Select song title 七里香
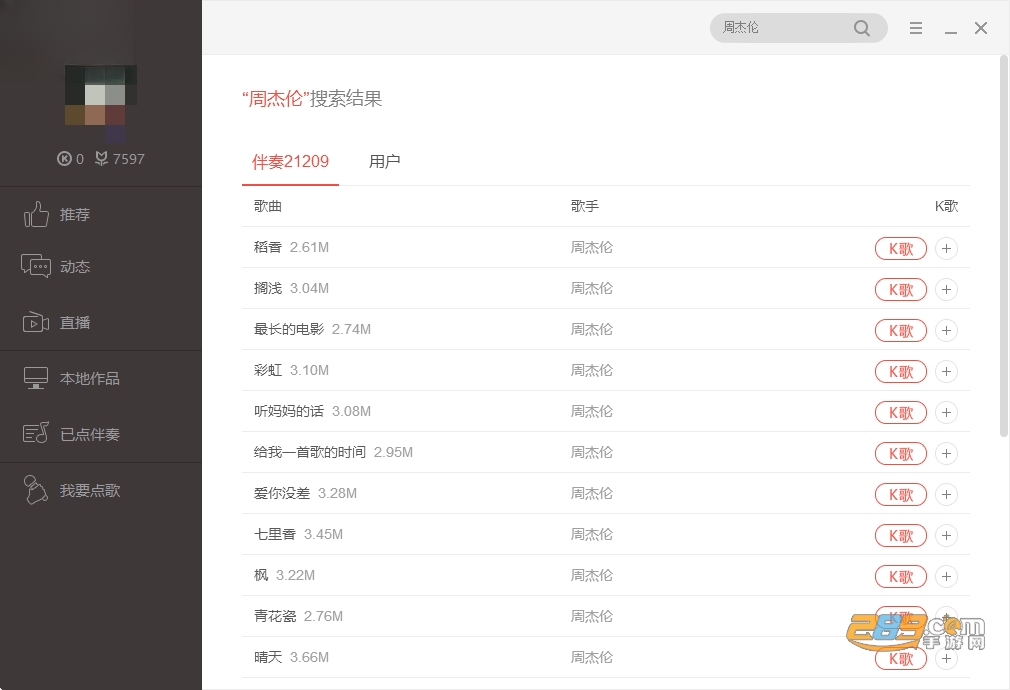The image size is (1010, 690). coord(275,534)
